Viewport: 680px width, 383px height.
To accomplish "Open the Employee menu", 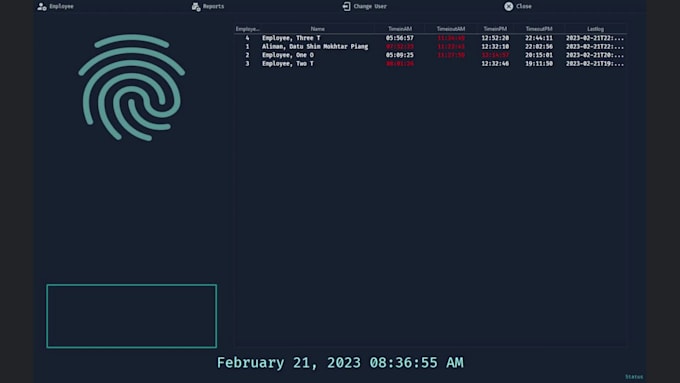I will [x=56, y=7].
